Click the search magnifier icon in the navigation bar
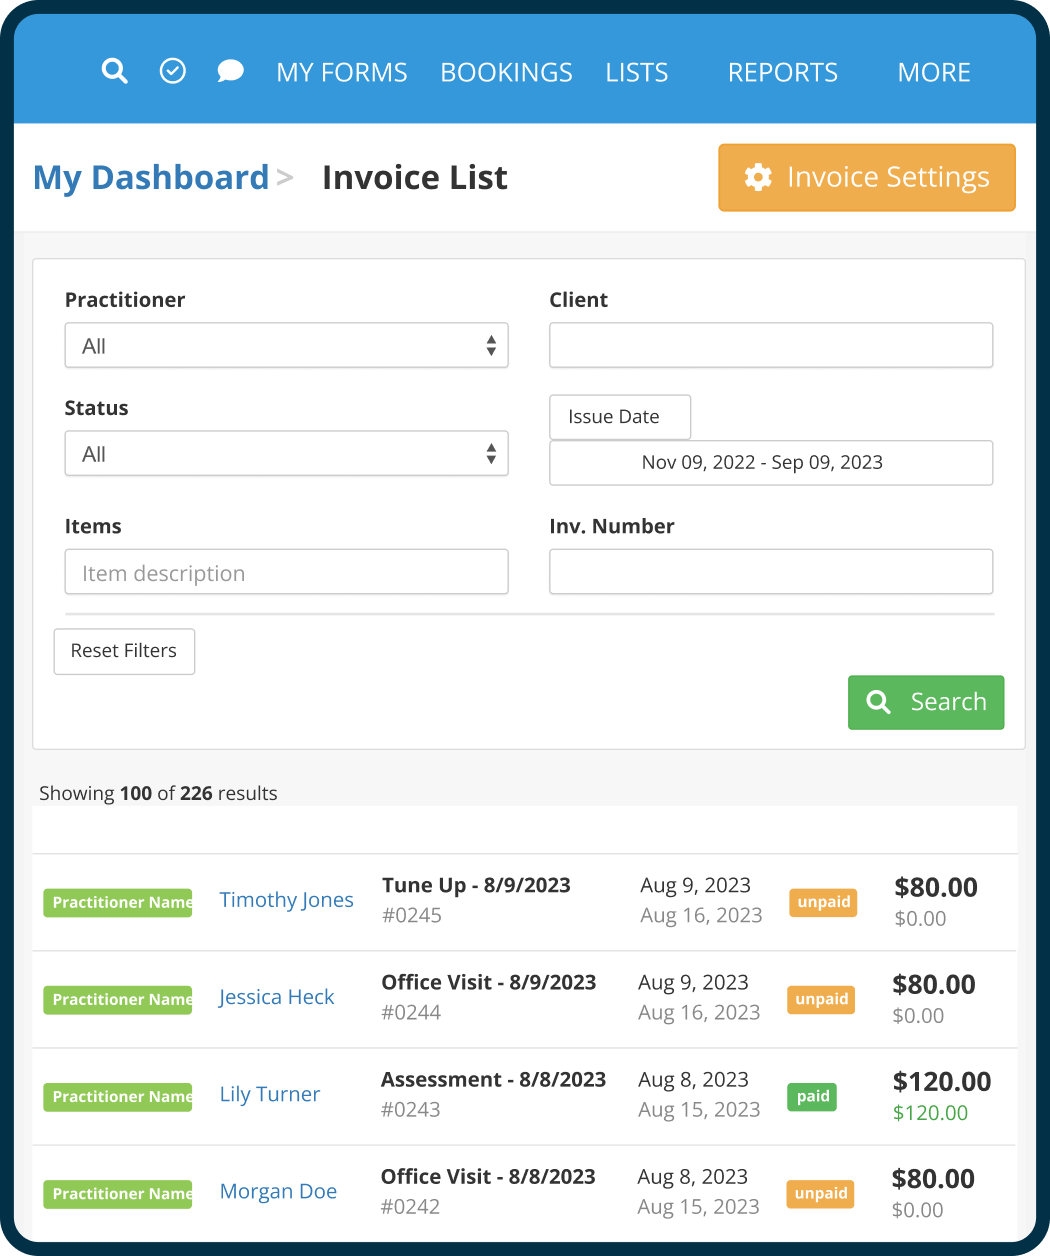This screenshot has height=1256, width=1050. tap(114, 71)
